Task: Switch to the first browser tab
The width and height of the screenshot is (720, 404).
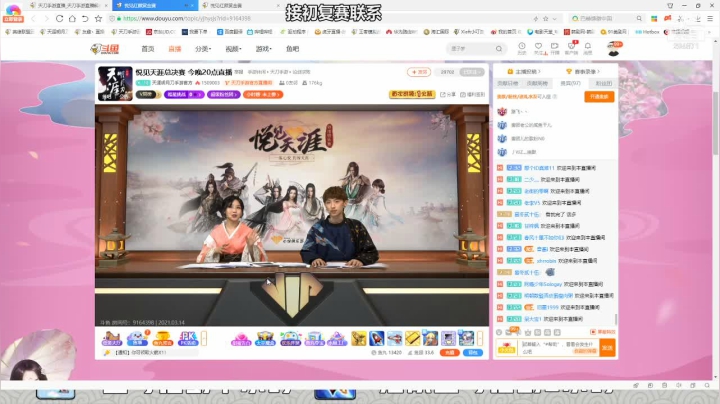Action: tap(68, 6)
